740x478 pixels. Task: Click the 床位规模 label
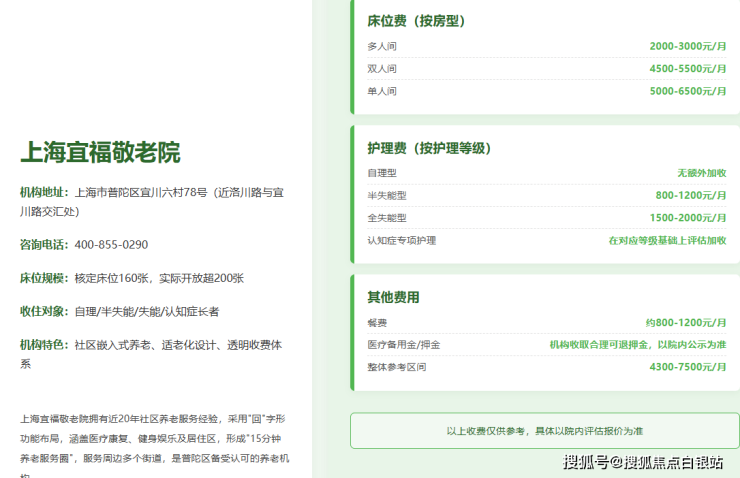pos(42,278)
